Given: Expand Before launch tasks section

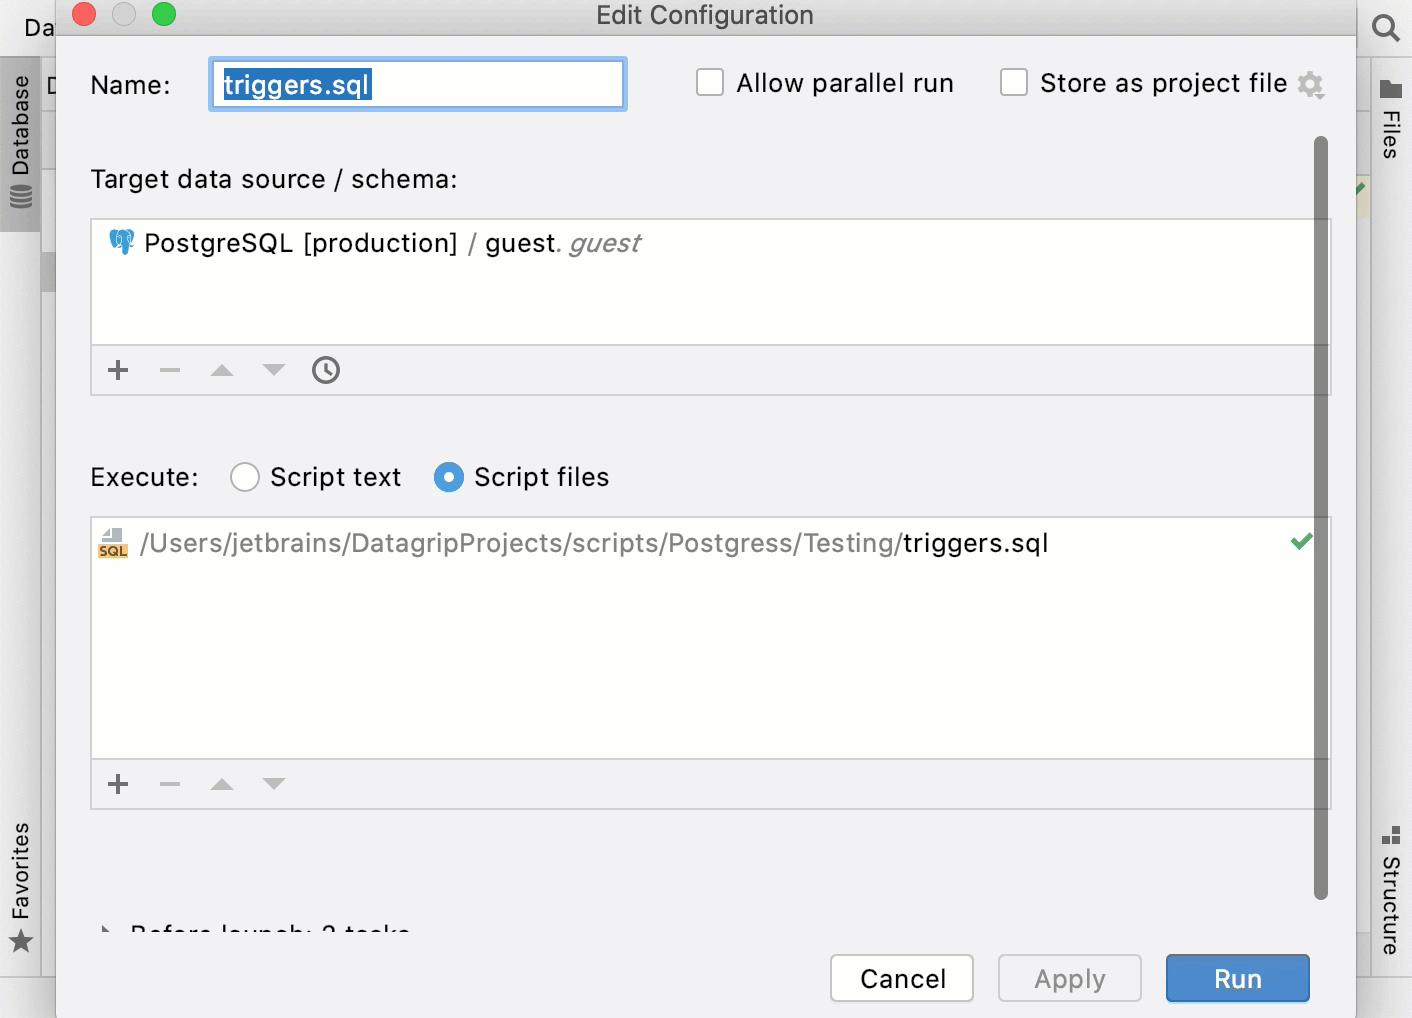Looking at the screenshot, I should 107,930.
